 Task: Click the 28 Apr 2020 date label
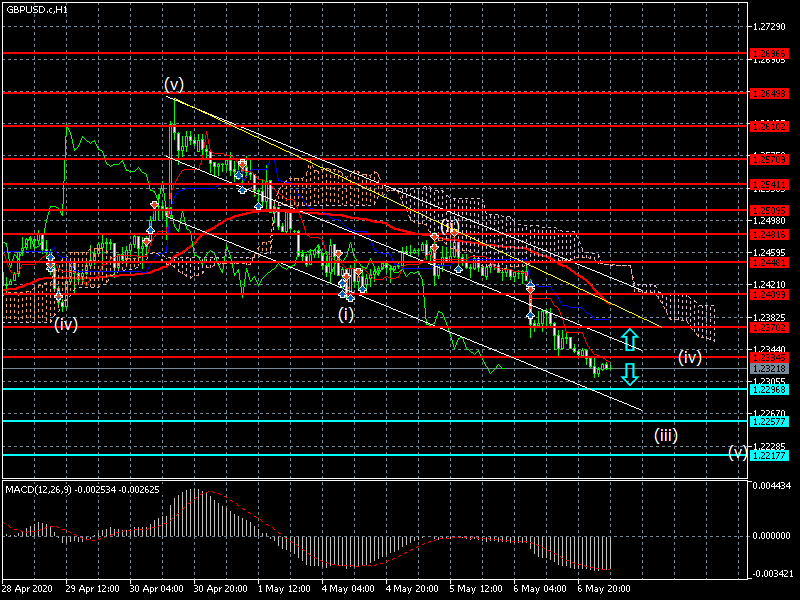pyautogui.click(x=27, y=589)
